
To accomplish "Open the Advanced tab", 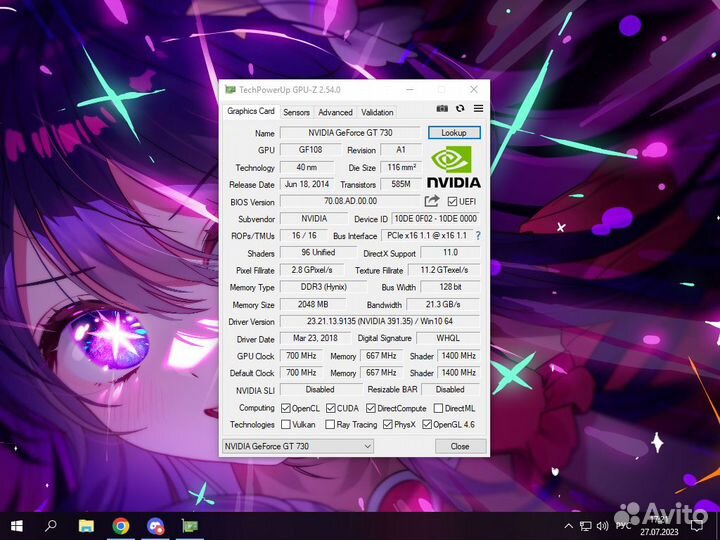I will (335, 112).
